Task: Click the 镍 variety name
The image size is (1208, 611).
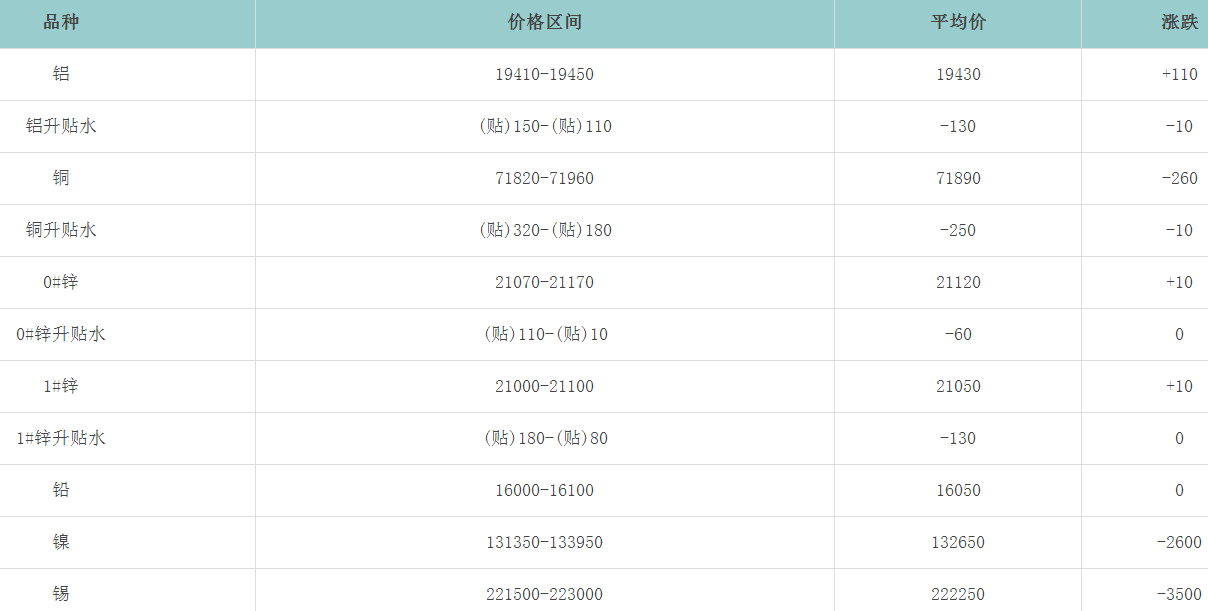Action: point(61,542)
